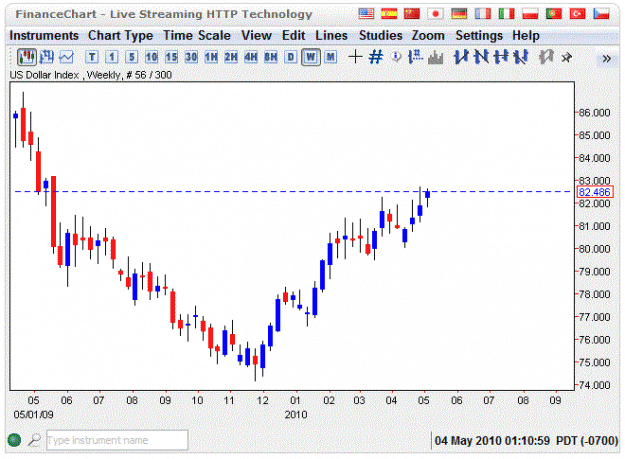Click the US Dollar Index chart title

90,75
